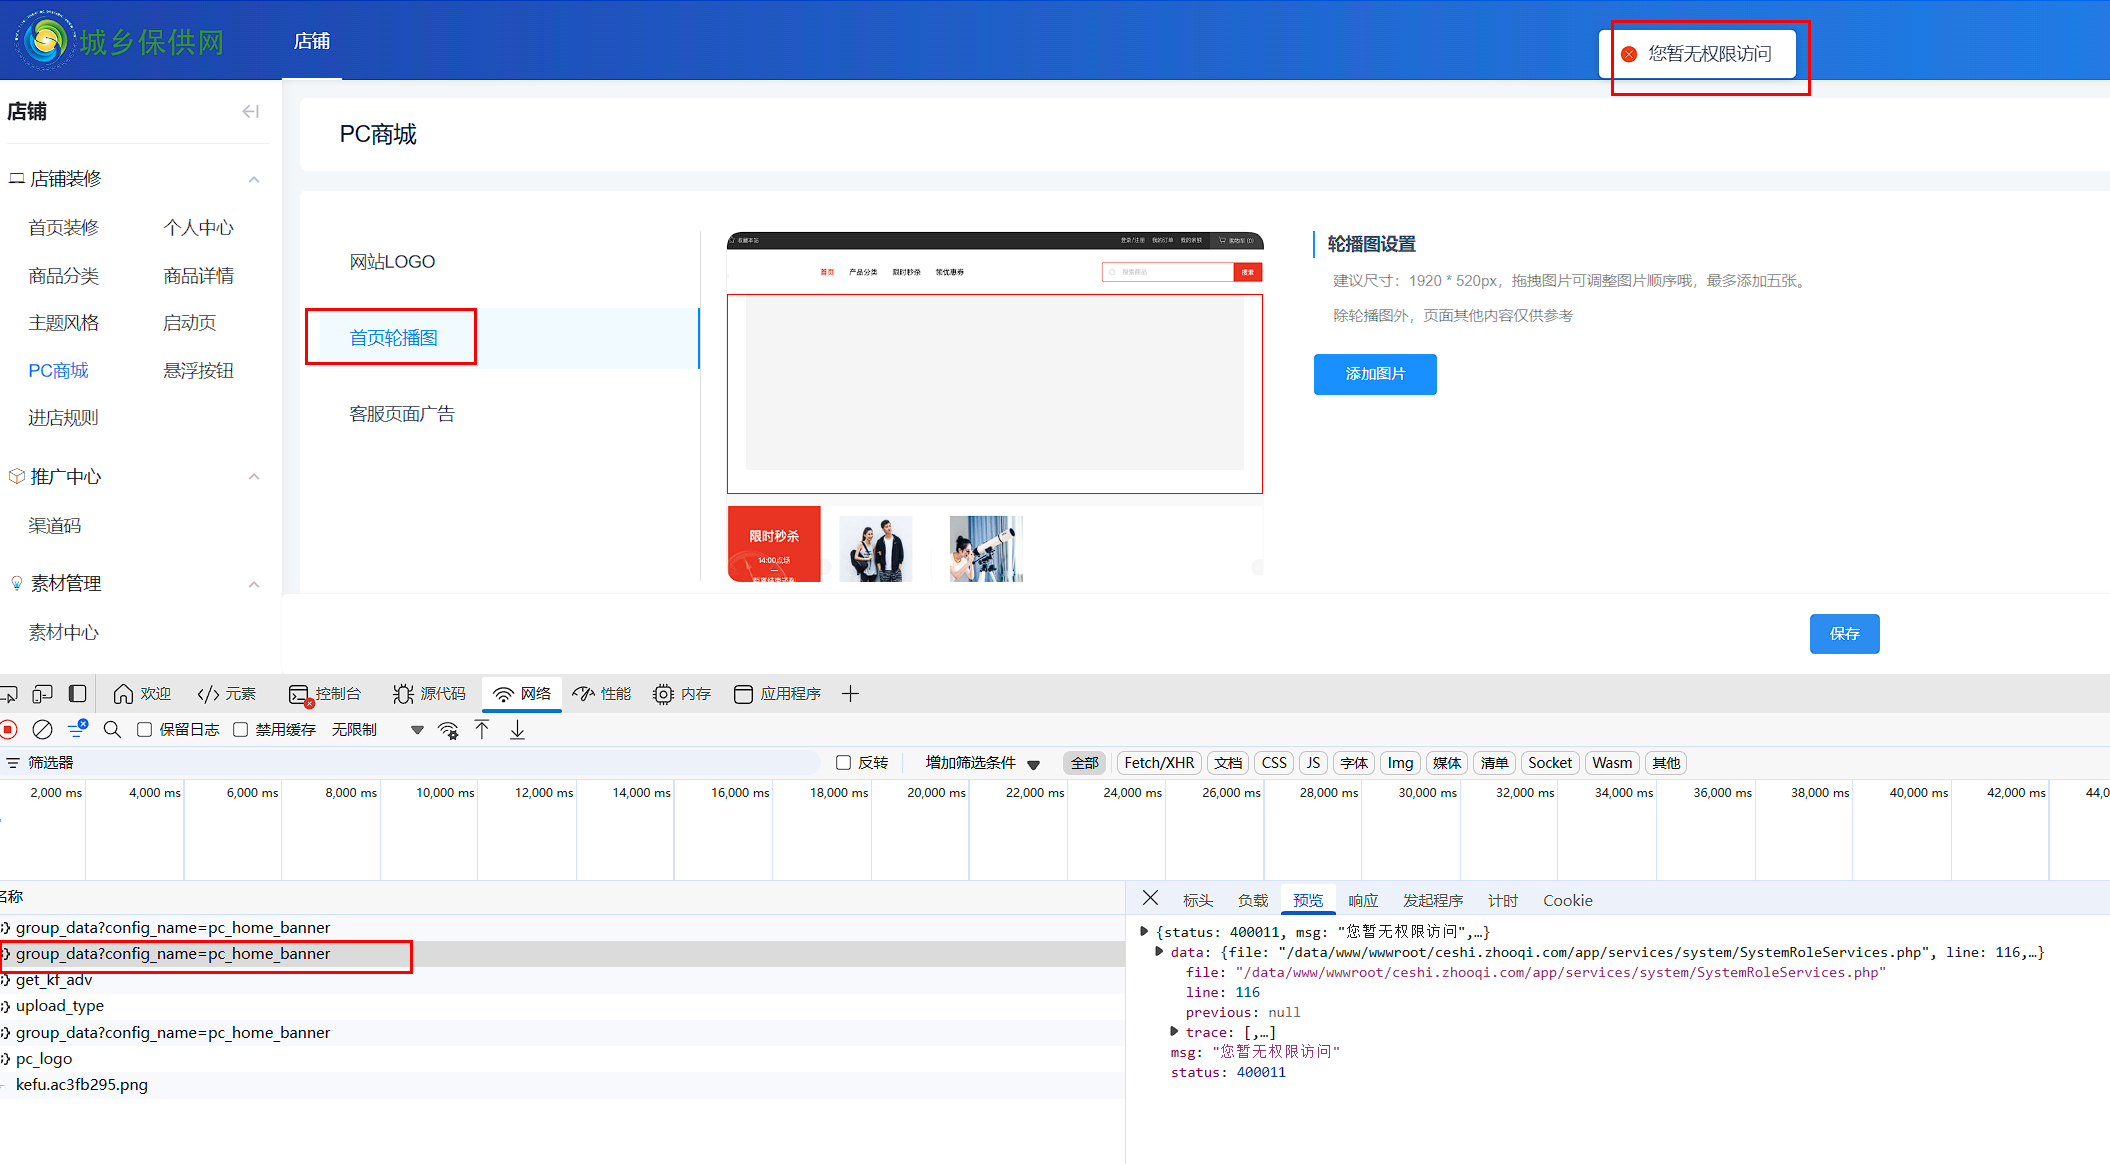Click the record network log button

coord(9,730)
